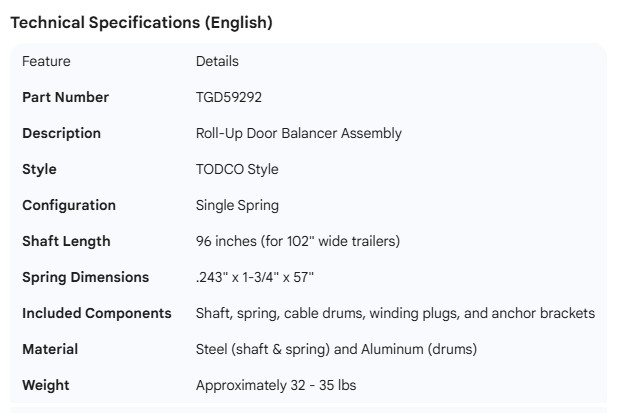Select the Material row label
The image size is (619, 413).
(50, 349)
